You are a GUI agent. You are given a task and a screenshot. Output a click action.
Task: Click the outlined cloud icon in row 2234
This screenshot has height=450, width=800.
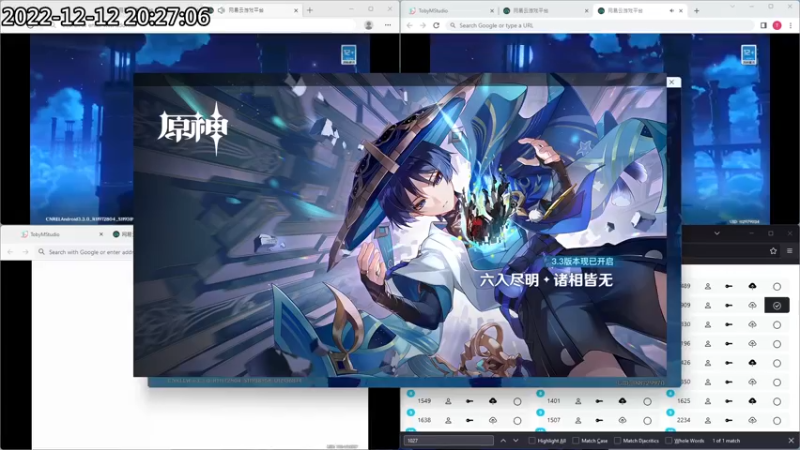click(753, 420)
